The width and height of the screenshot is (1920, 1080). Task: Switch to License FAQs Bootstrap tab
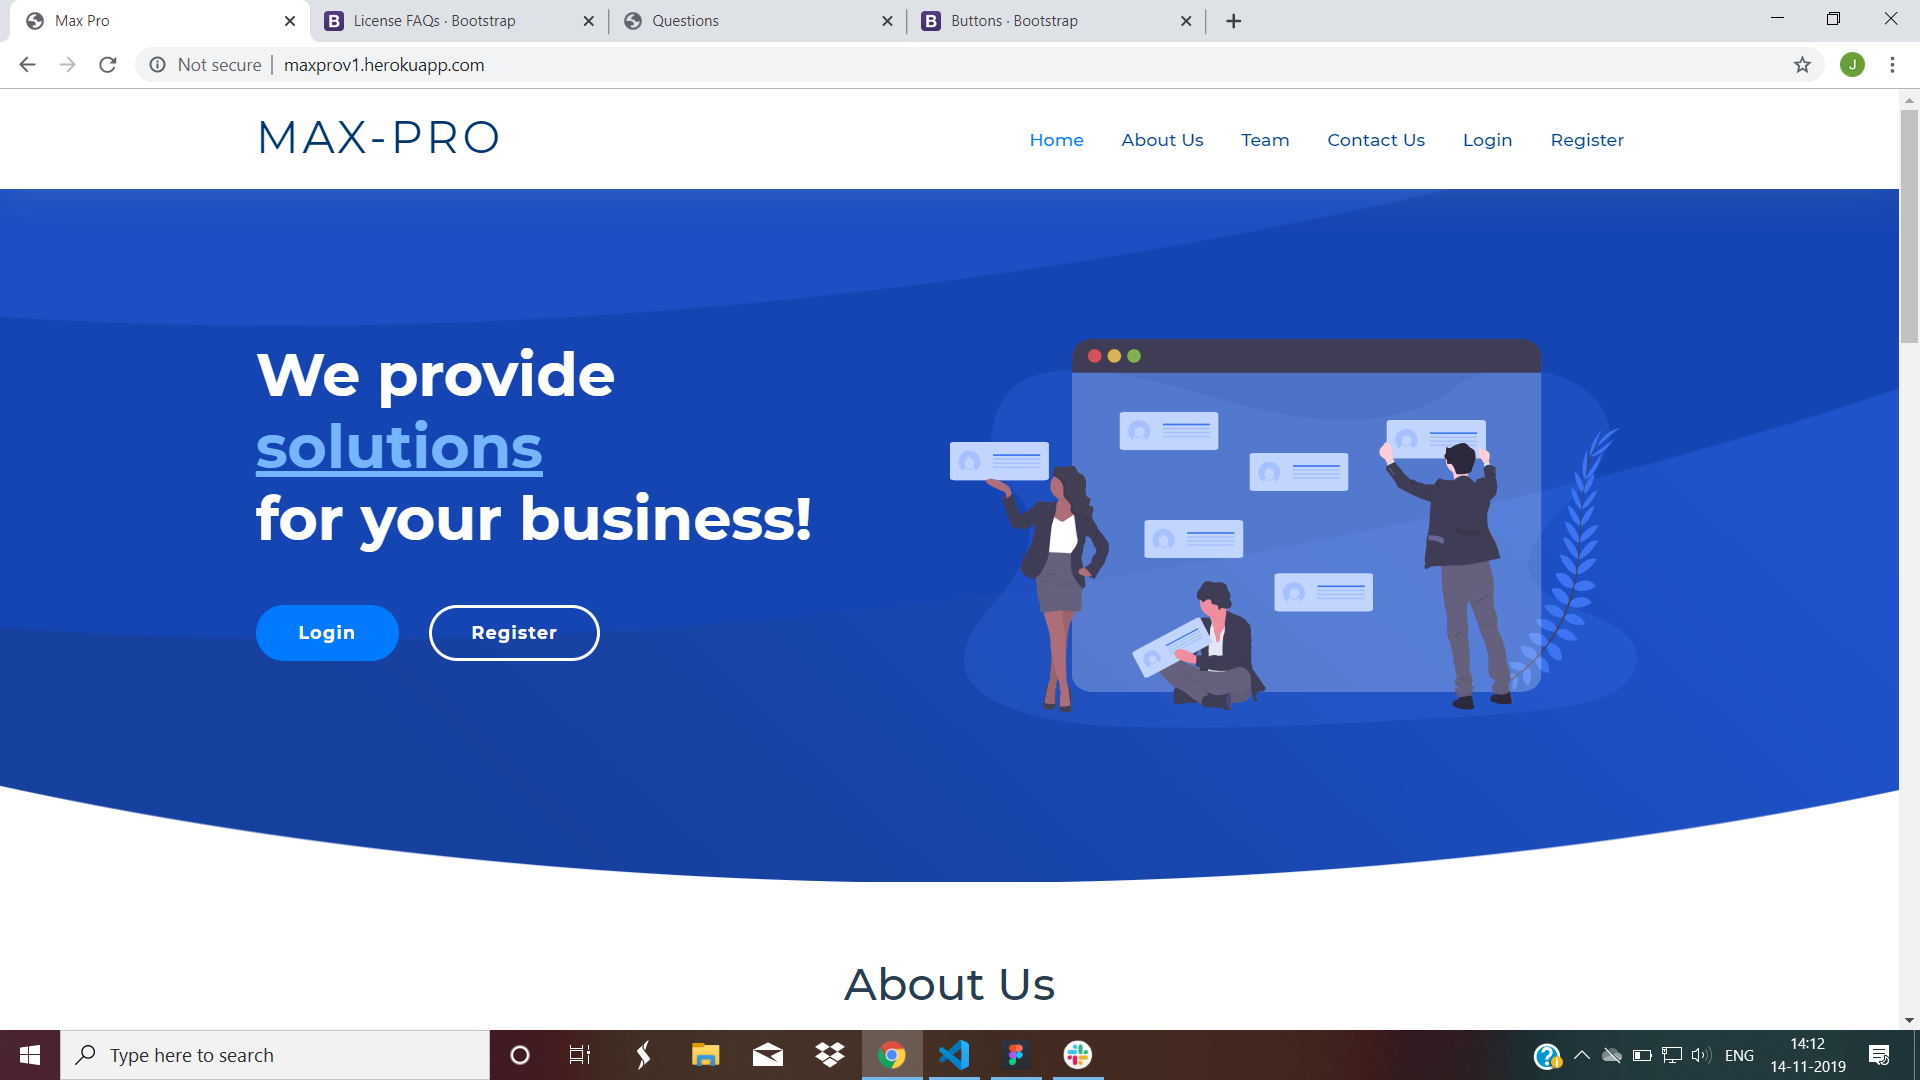pos(434,21)
